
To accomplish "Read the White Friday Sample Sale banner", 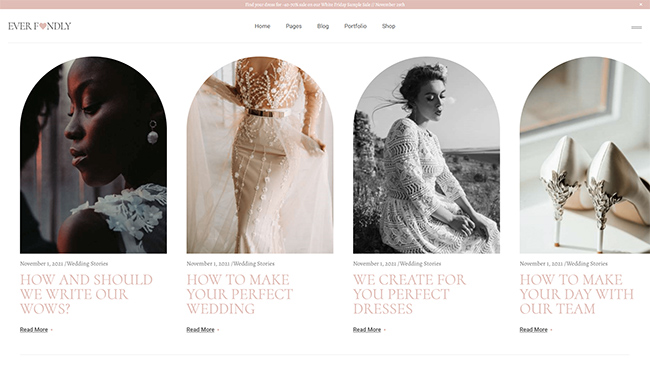I will pyautogui.click(x=325, y=5).
